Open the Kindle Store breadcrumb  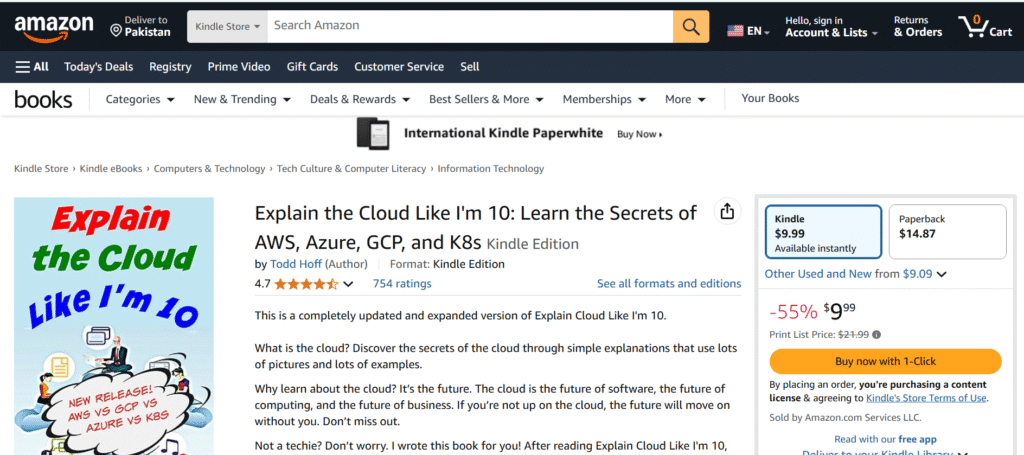[41, 168]
